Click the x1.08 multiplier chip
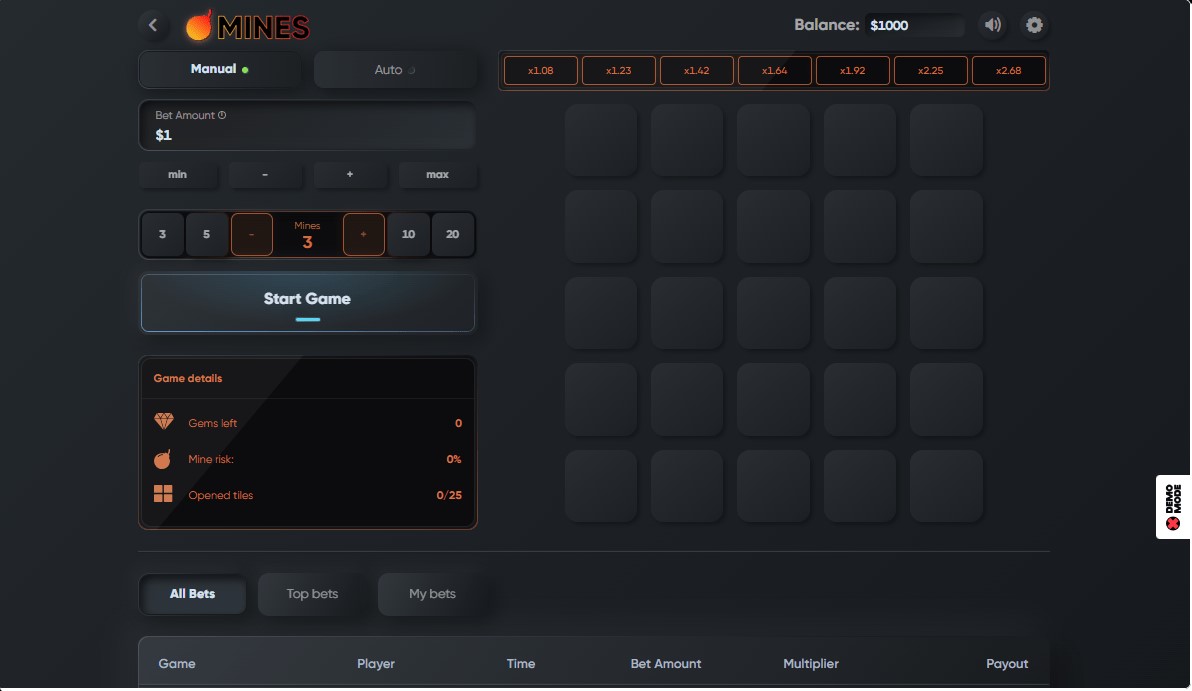The height and width of the screenshot is (691, 1192). pos(541,71)
